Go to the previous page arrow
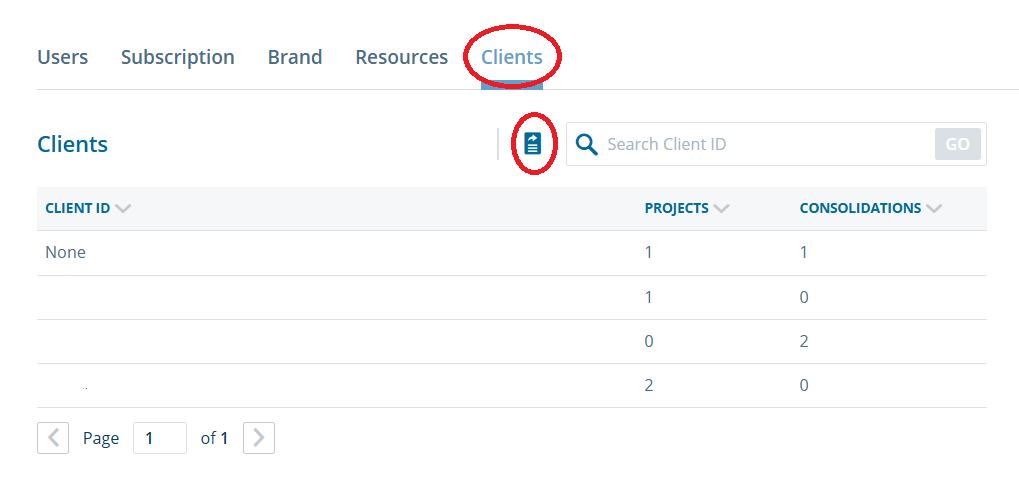This screenshot has width=1019, height=487. tap(53, 438)
